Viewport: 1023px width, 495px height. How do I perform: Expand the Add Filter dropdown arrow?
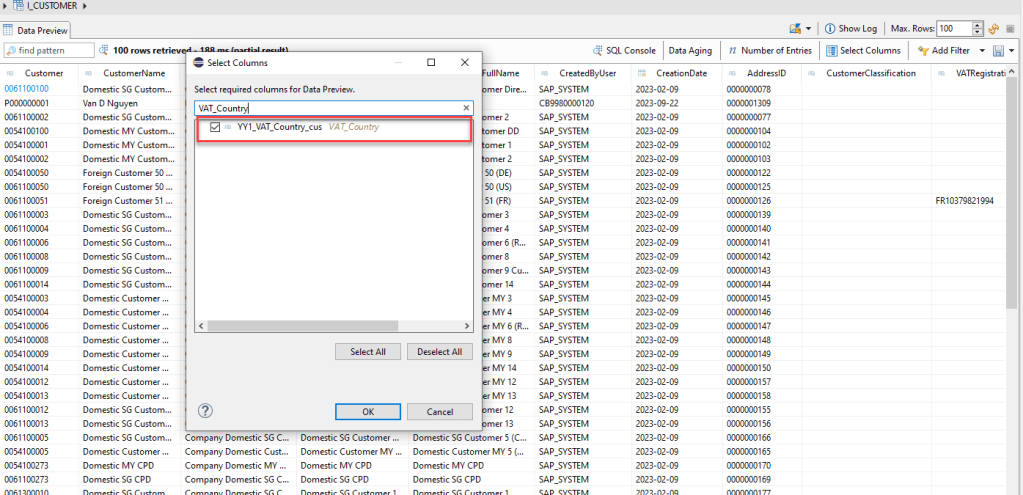click(983, 50)
